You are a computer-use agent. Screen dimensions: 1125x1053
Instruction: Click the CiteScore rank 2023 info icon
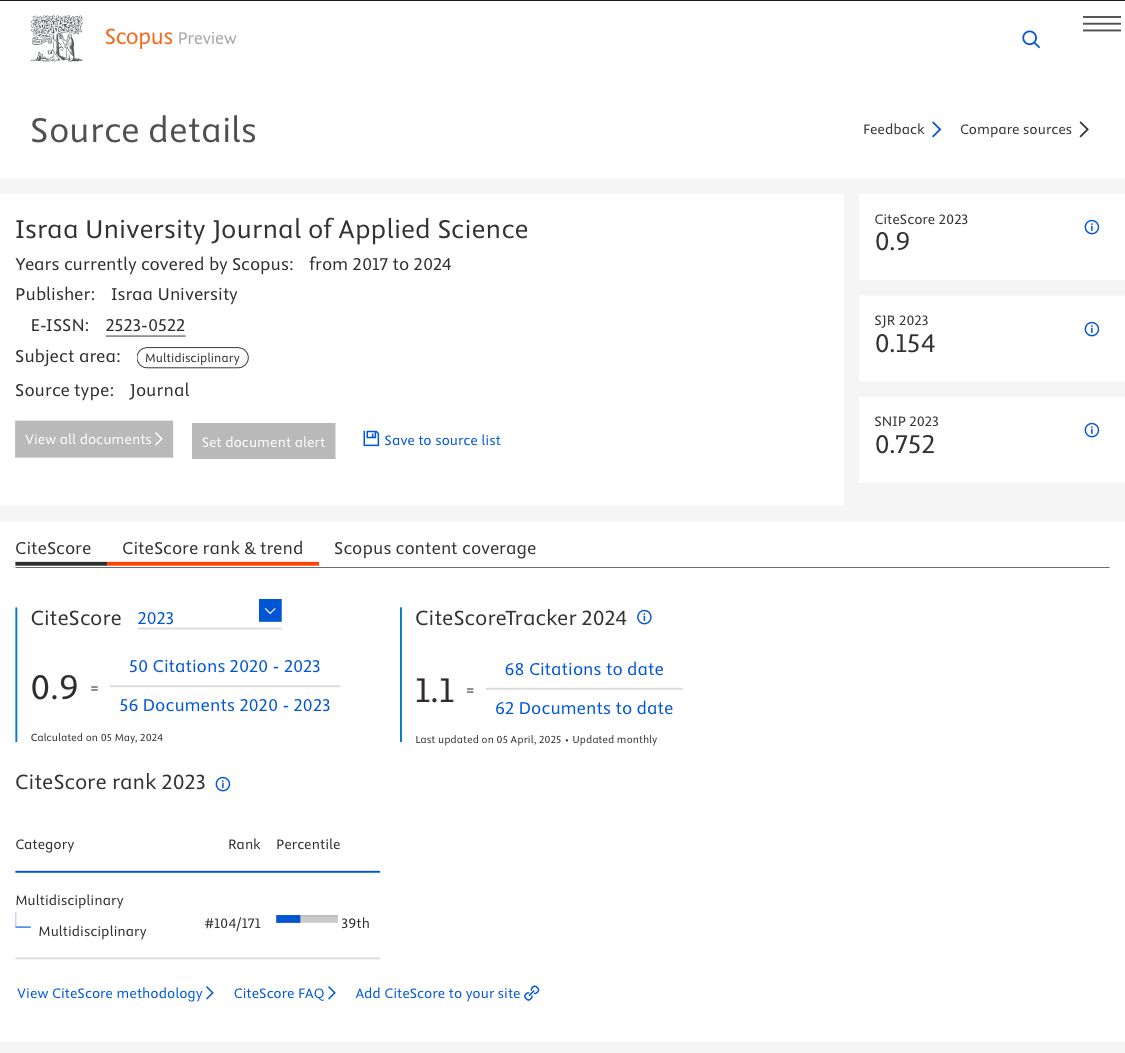223,784
